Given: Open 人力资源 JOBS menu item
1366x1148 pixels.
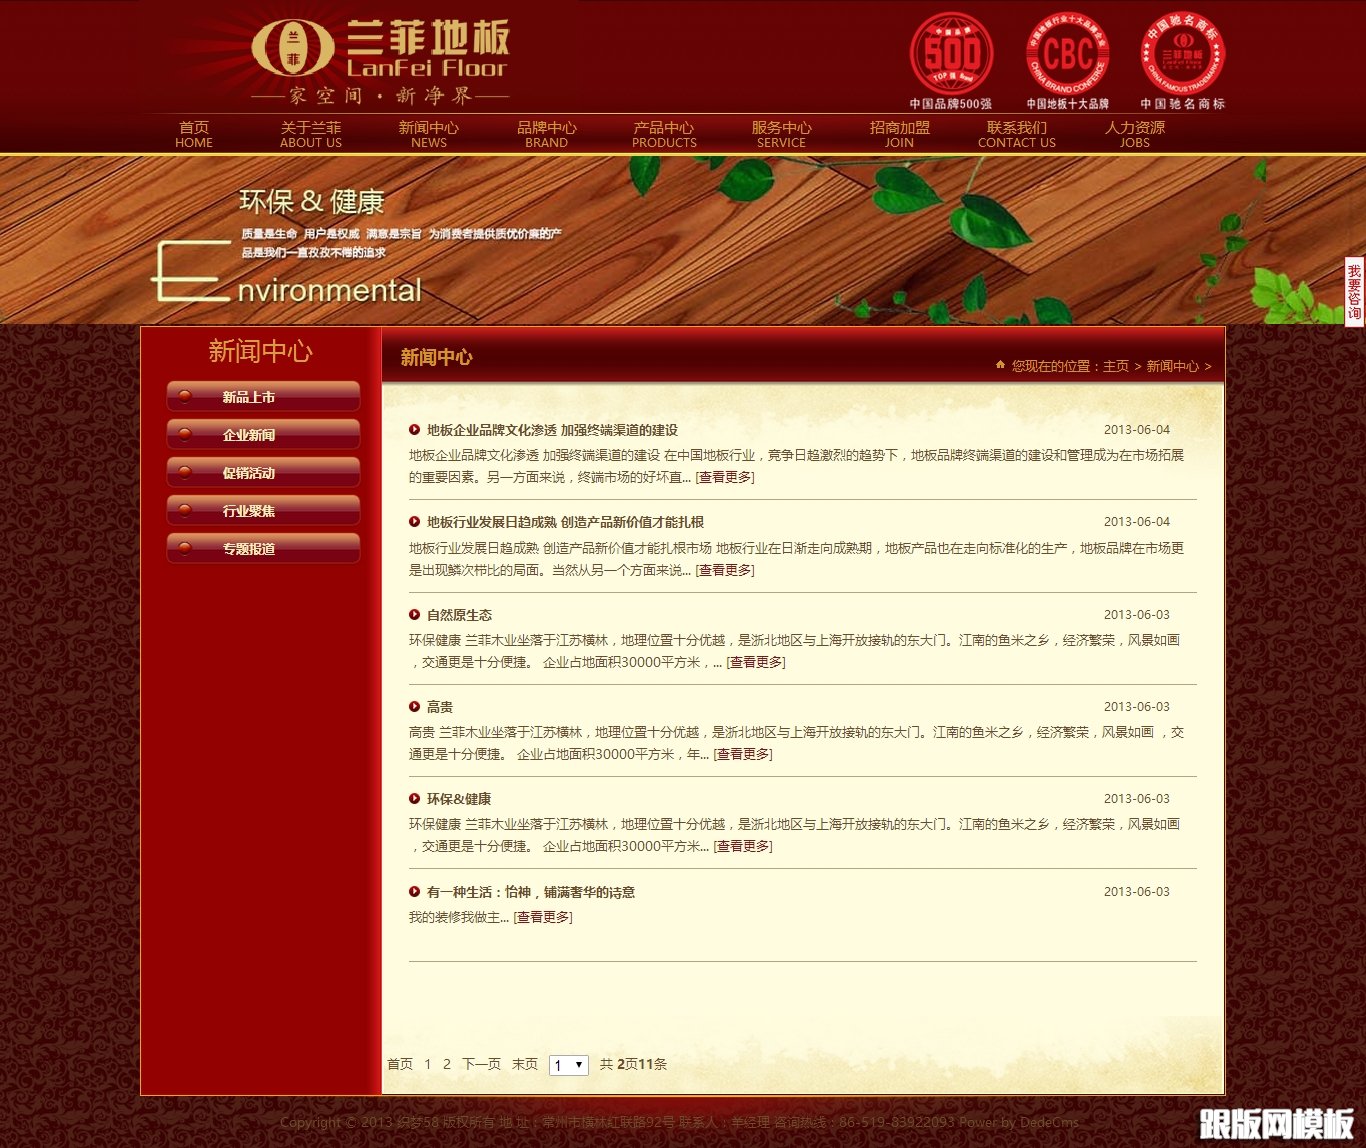Looking at the screenshot, I should [1135, 134].
